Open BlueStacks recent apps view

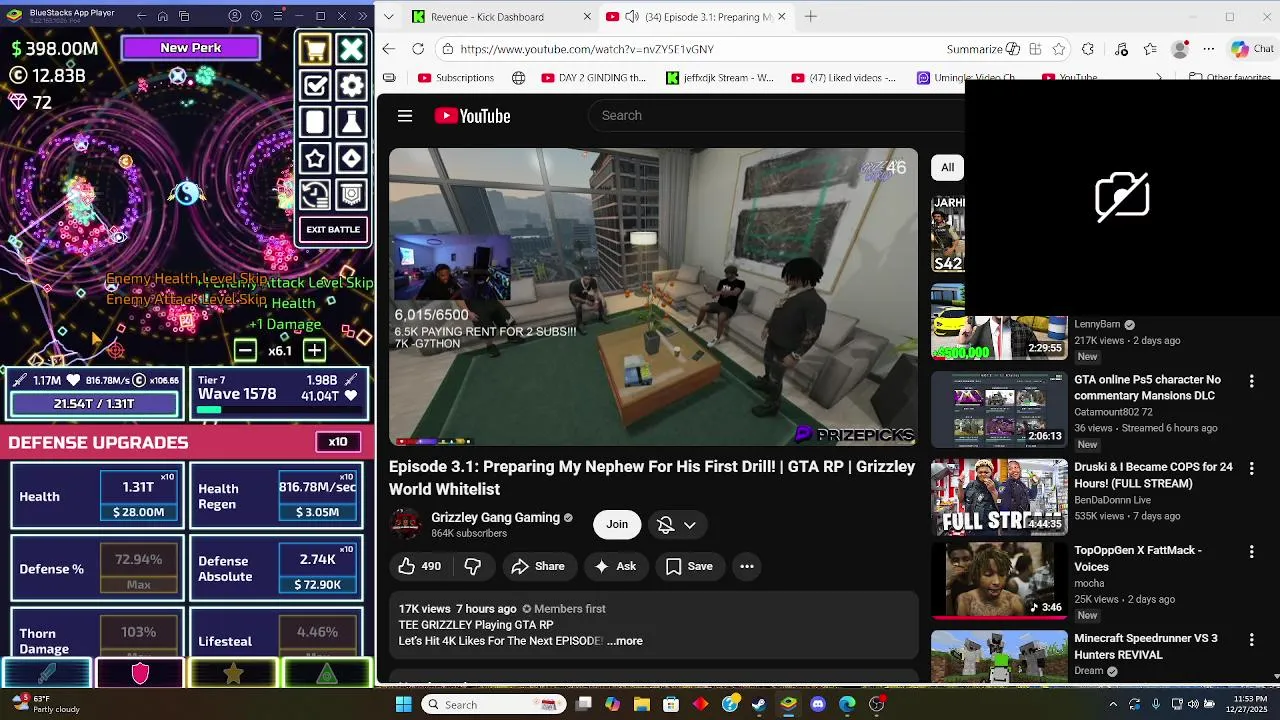(x=185, y=16)
